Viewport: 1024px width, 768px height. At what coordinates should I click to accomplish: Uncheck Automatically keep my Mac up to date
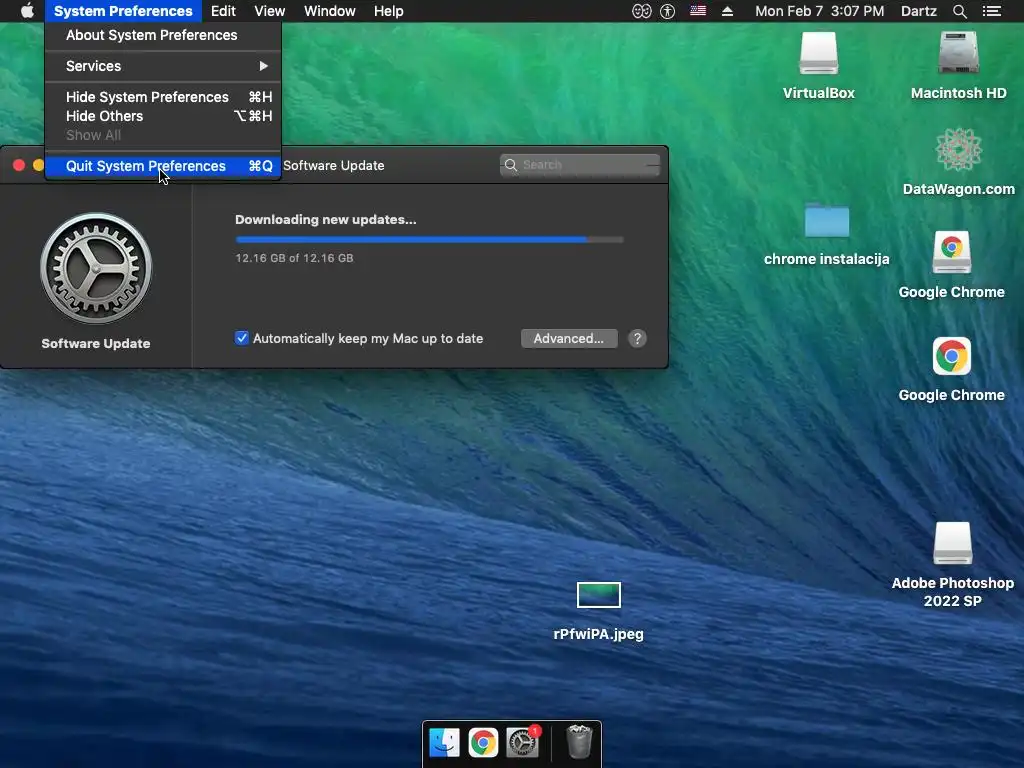point(242,338)
